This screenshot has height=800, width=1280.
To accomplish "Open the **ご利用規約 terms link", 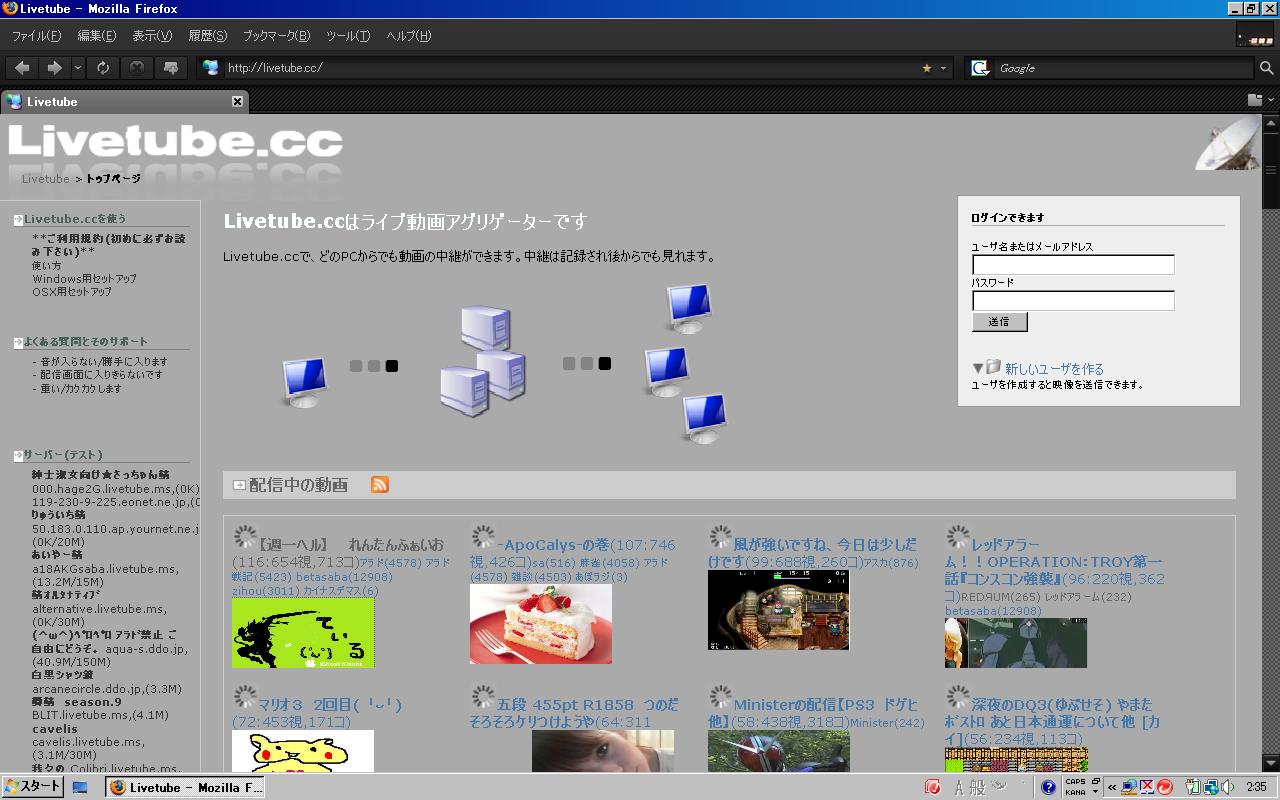I will 108,245.
